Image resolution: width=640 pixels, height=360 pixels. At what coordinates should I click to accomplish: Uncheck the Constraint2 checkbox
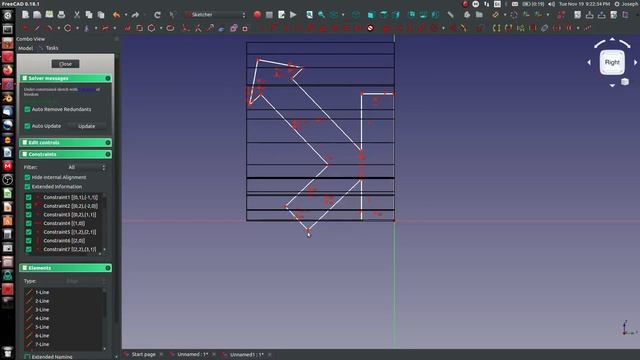point(29,206)
